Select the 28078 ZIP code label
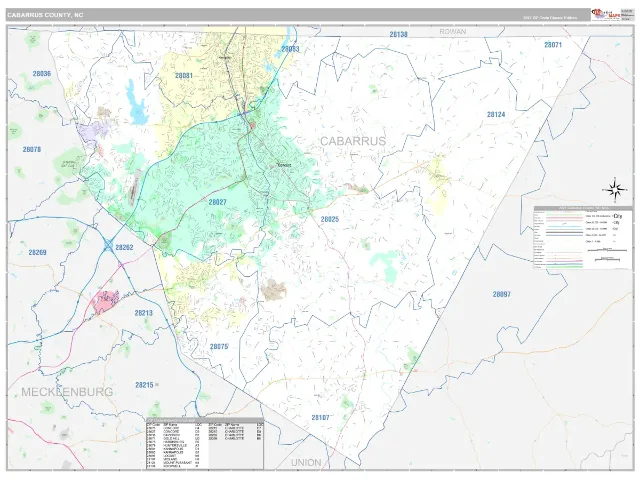Viewport: 640px width, 480px height. 32,149
